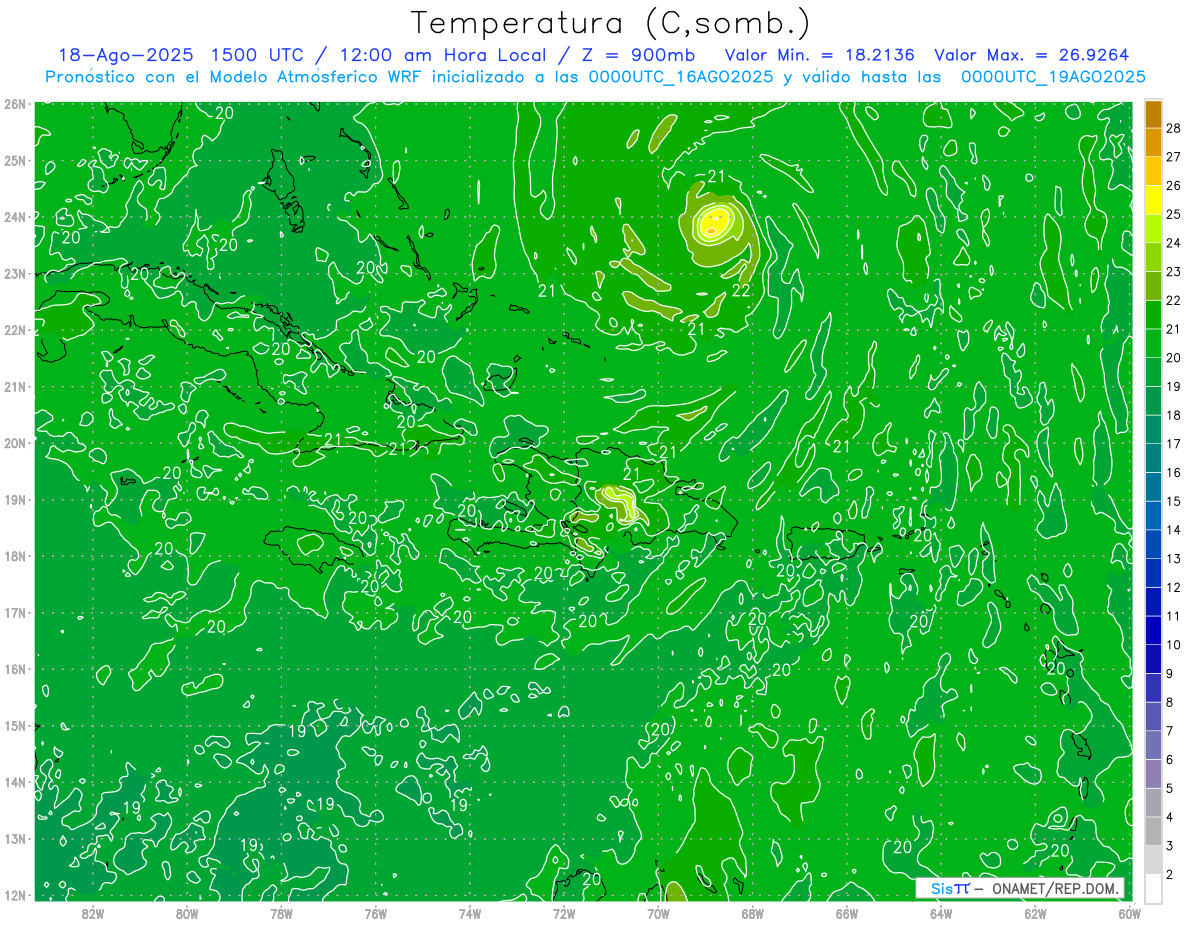
Task: Click the '22' contour label near the storm
Action: point(741,291)
